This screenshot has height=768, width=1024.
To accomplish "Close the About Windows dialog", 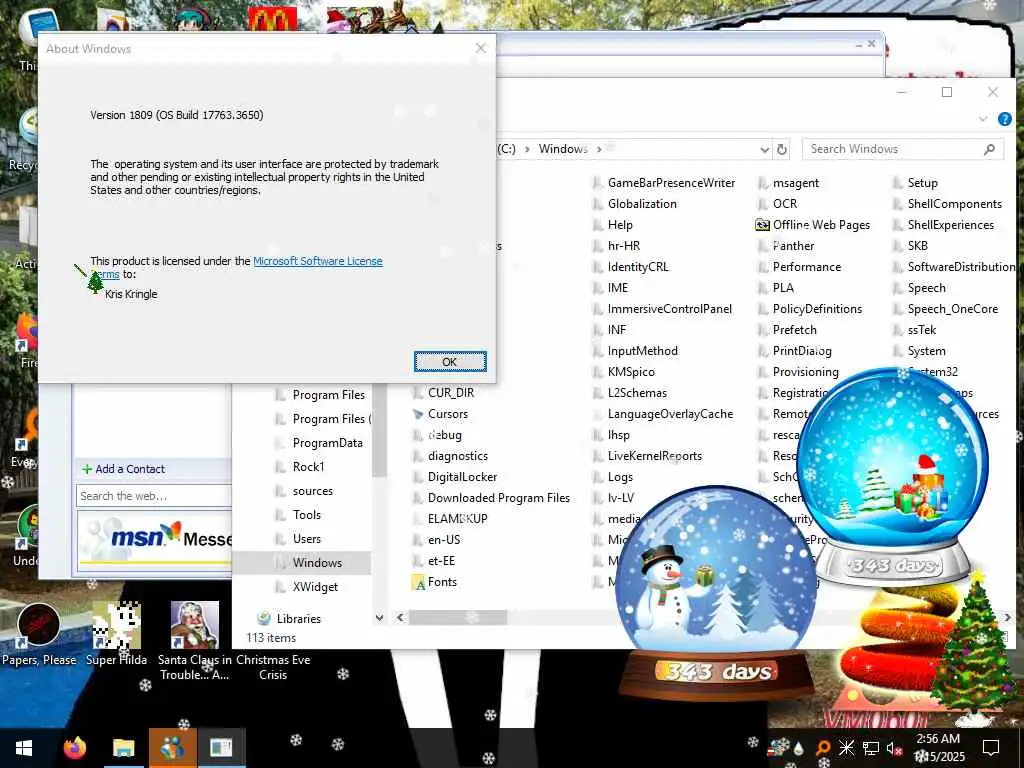I will click(x=481, y=48).
